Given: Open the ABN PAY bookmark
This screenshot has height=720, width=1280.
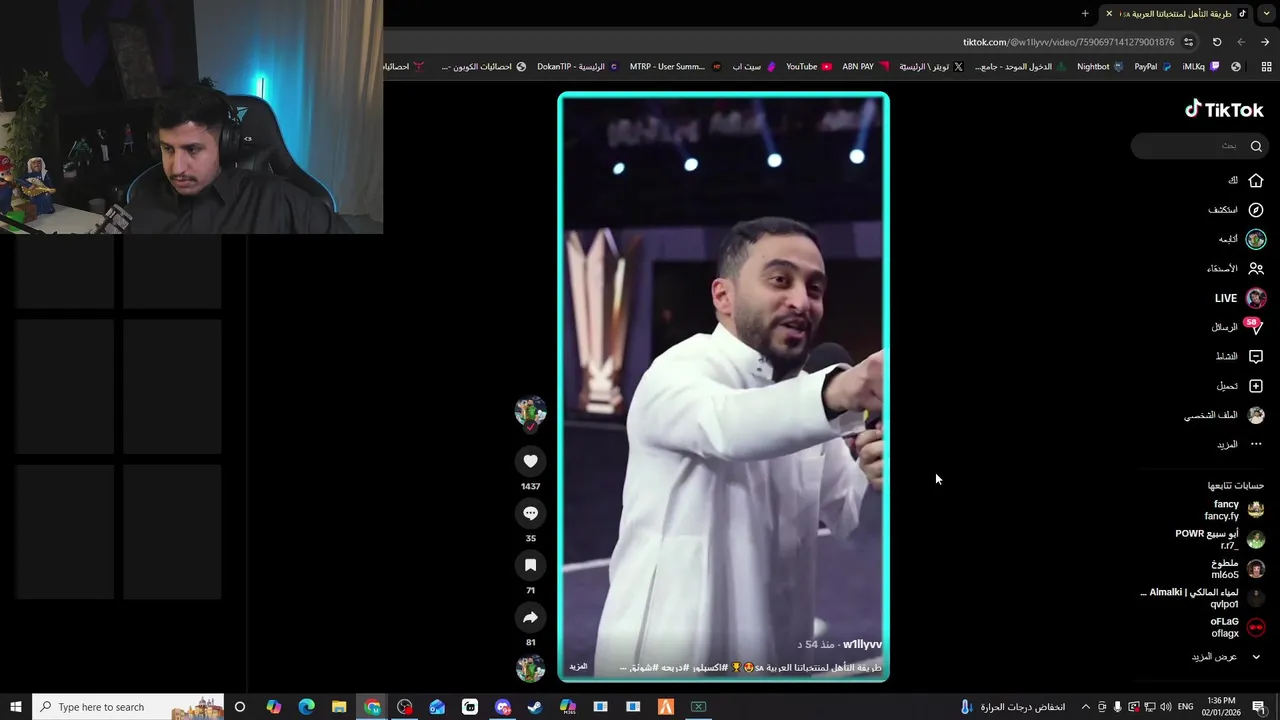Looking at the screenshot, I should pos(865,67).
